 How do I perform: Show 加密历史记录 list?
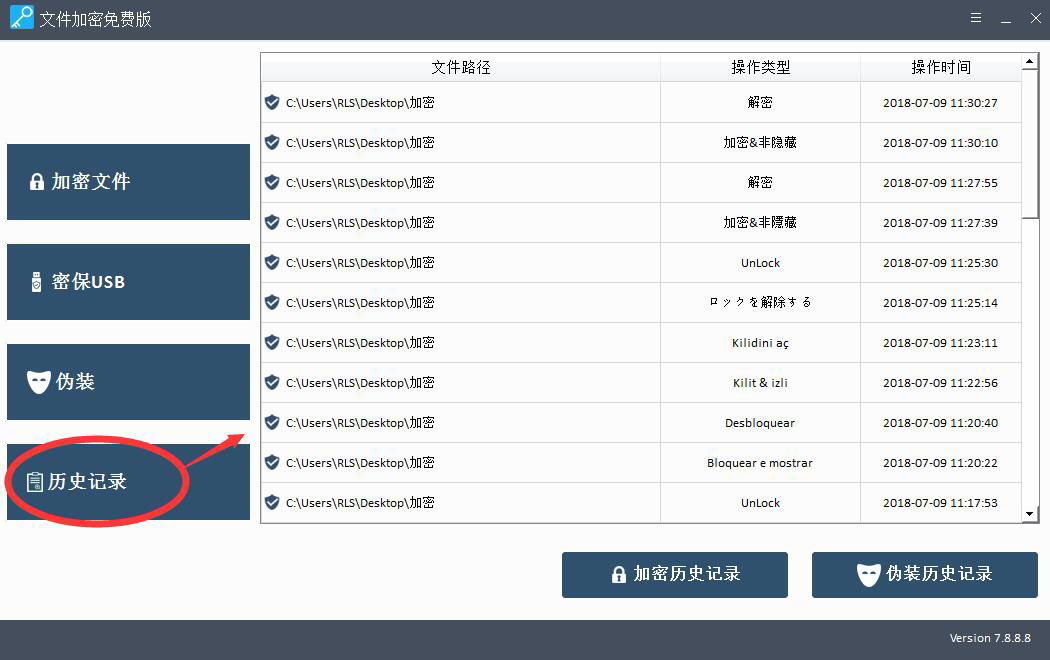(674, 575)
